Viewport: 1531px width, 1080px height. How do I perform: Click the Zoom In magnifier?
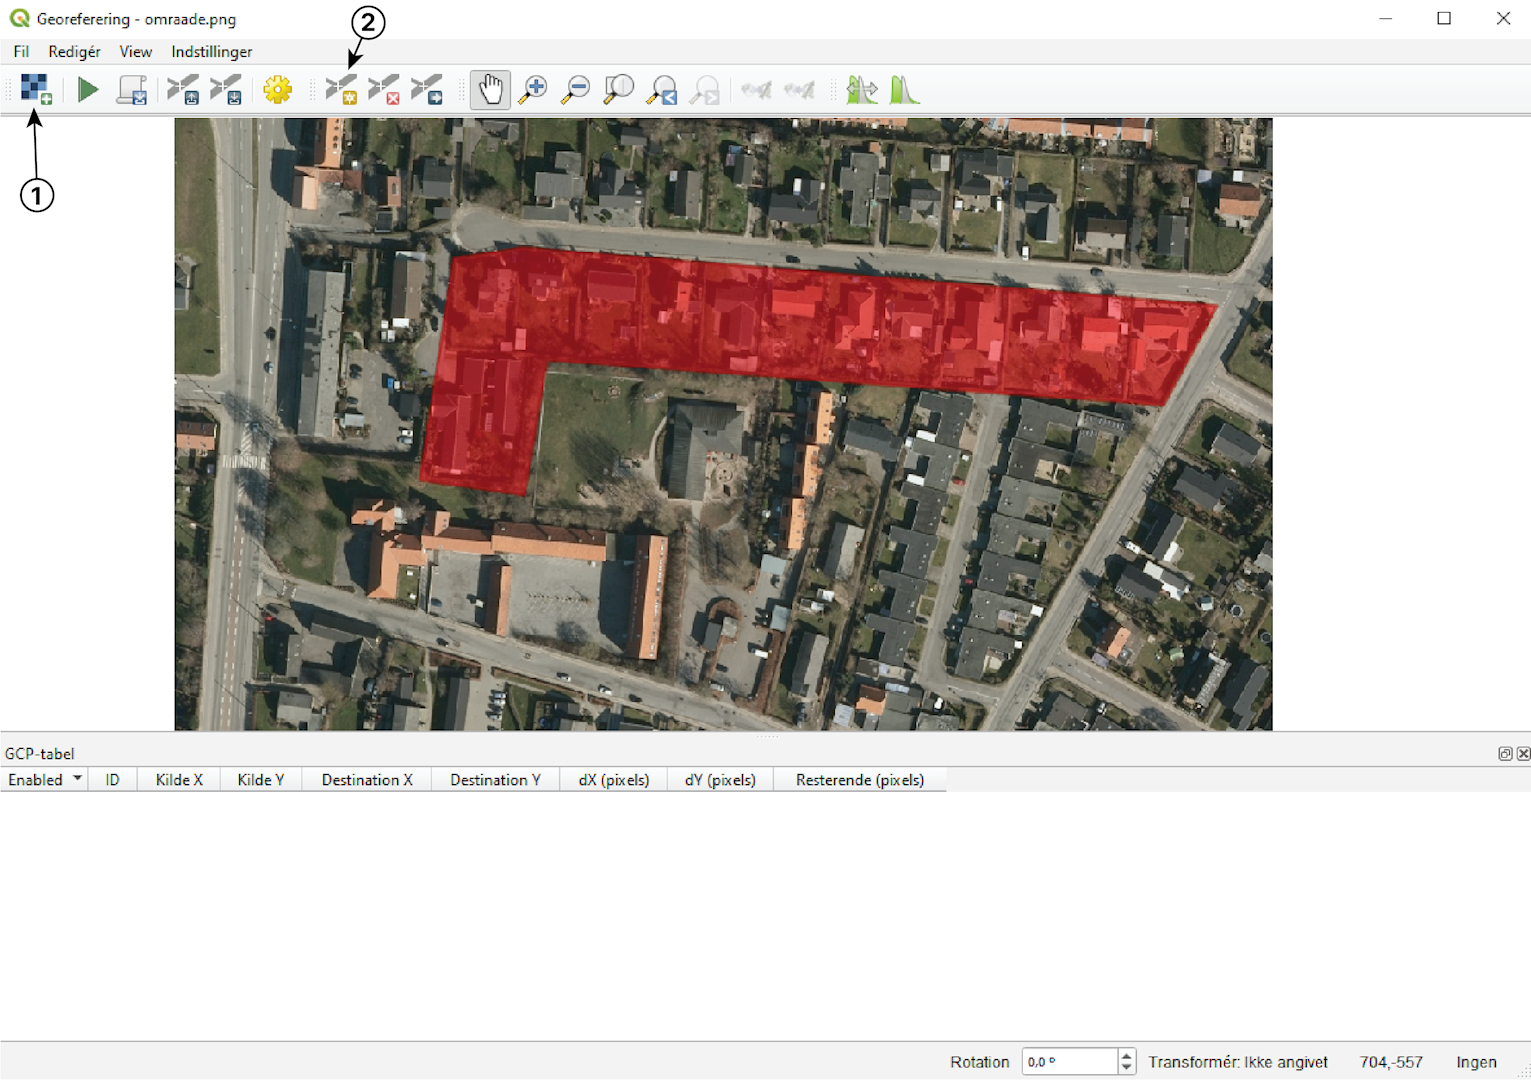(x=533, y=90)
